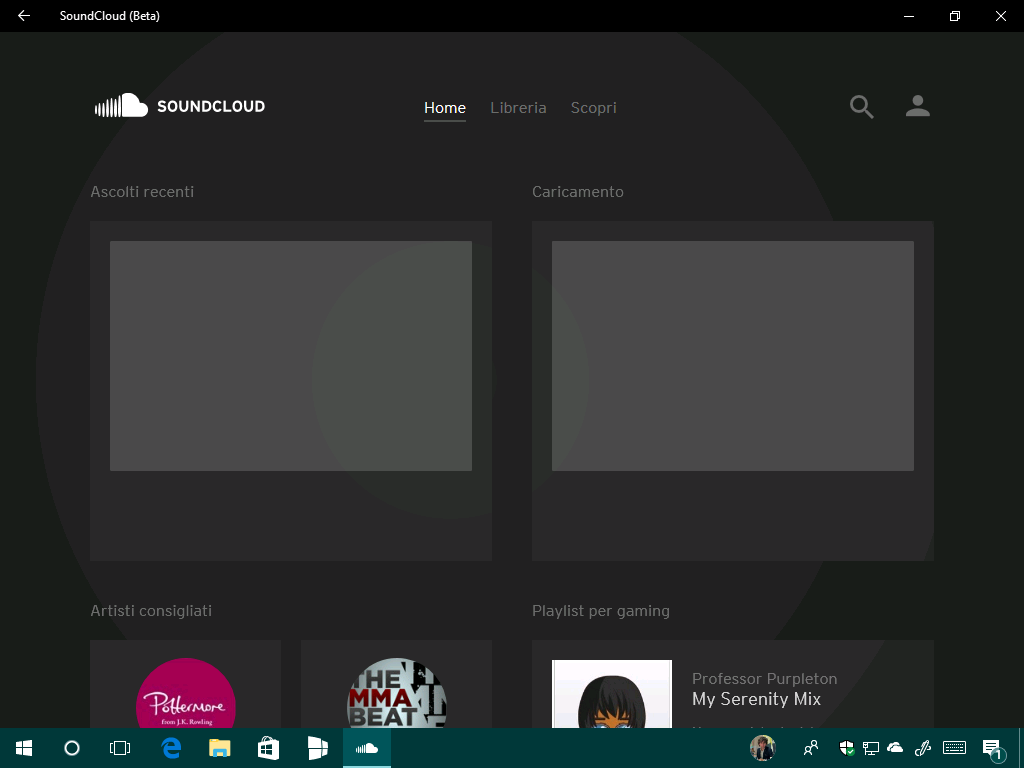Open the touch keyboard tray icon

pos(955,748)
